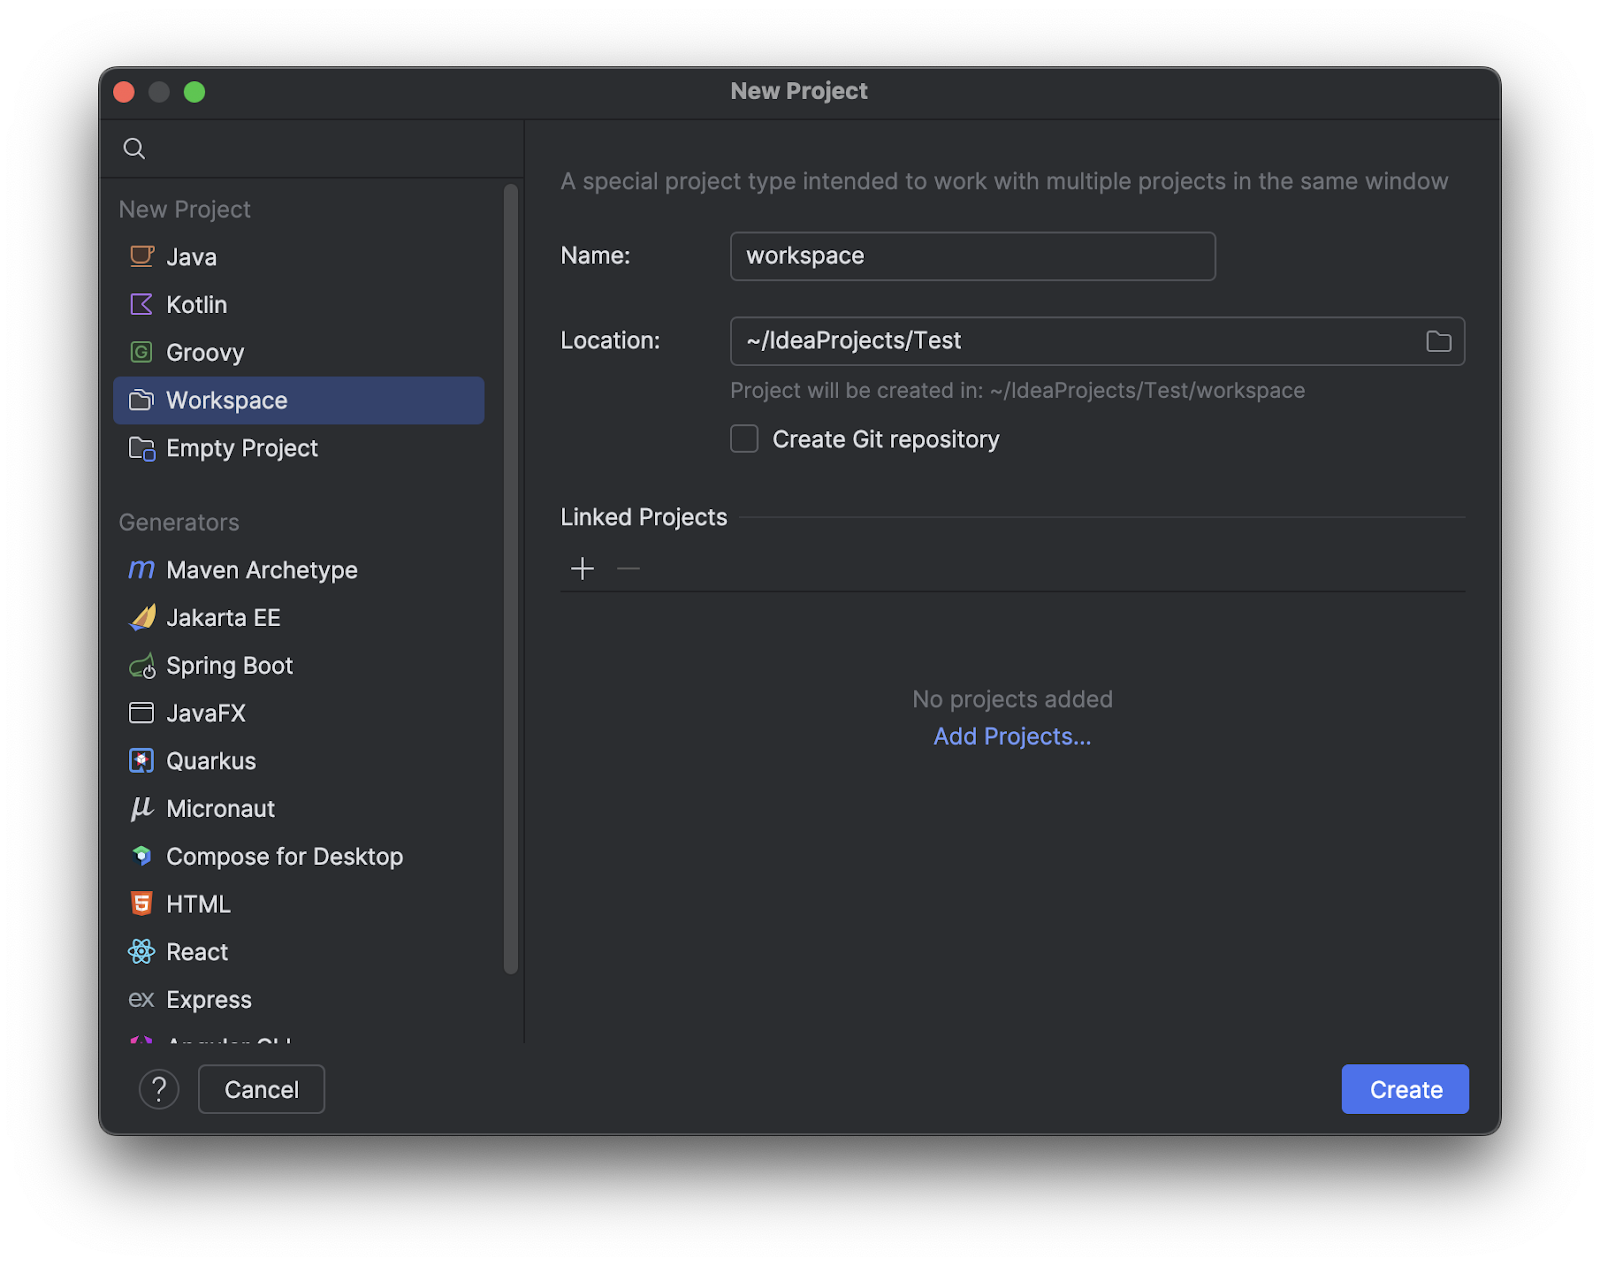
Task: Choose the React generator
Action: (299, 952)
